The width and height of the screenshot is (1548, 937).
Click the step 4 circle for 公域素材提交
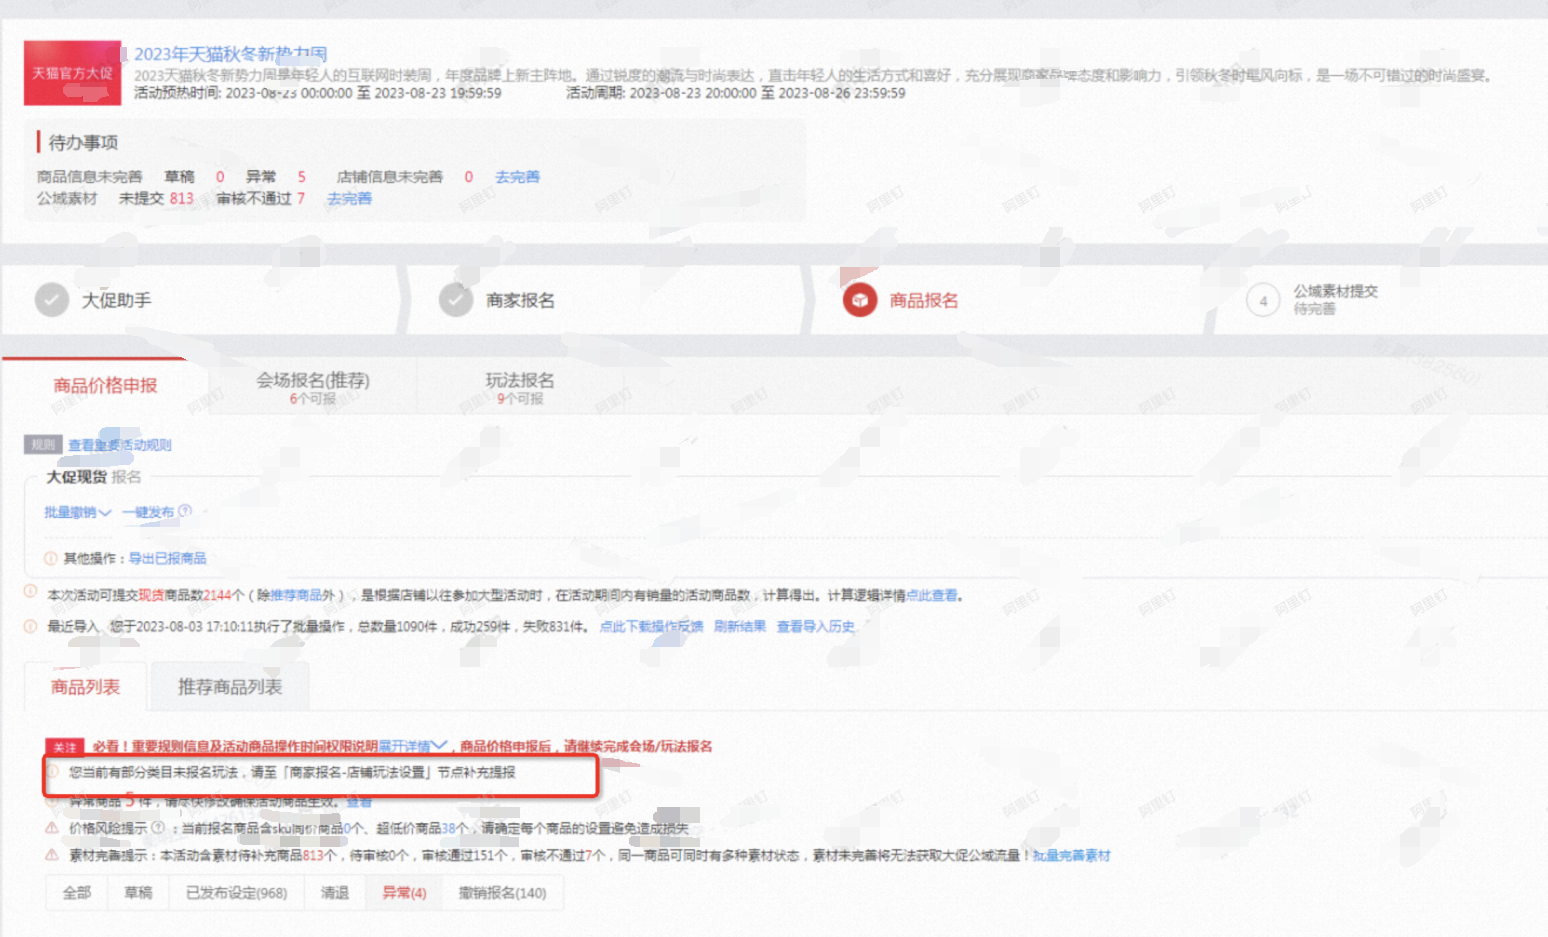1263,300
